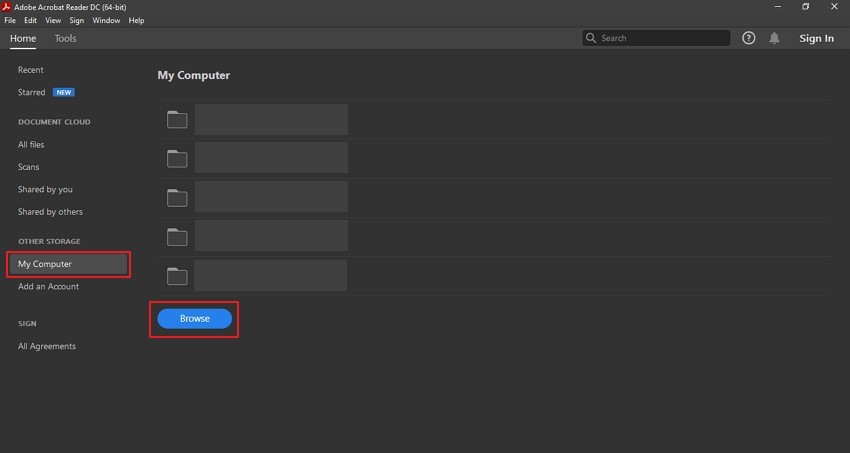Click the Browse button

tap(194, 318)
